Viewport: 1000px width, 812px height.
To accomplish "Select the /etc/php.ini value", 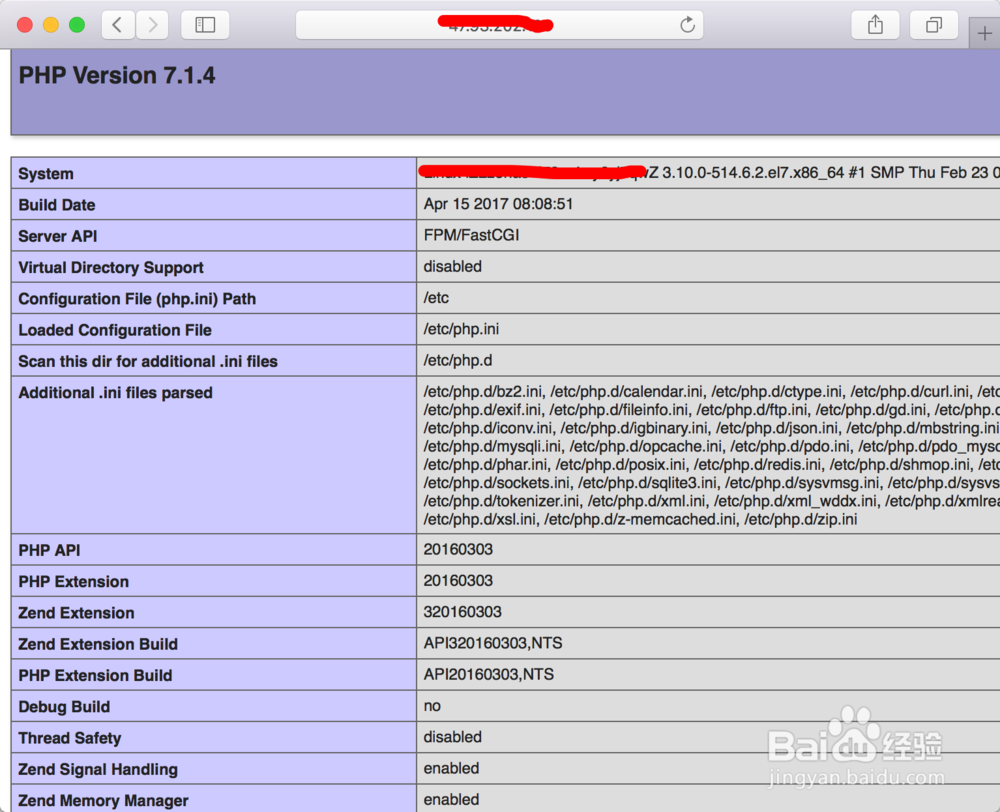I will point(461,329).
